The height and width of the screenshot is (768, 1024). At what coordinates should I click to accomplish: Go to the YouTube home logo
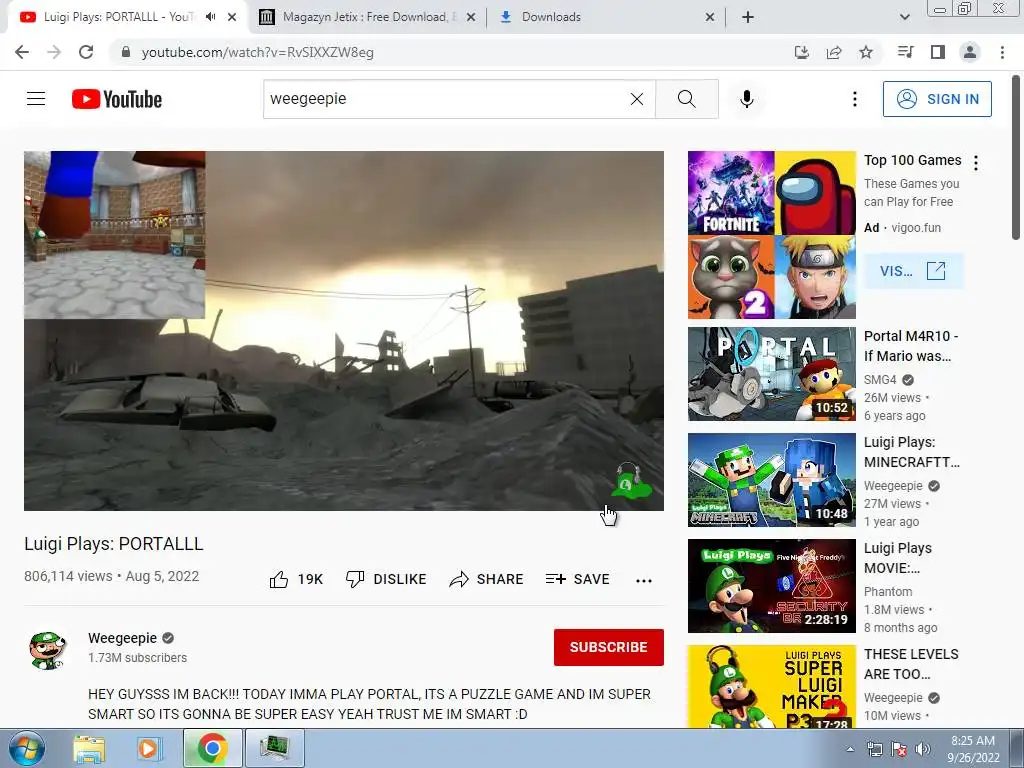click(117, 99)
